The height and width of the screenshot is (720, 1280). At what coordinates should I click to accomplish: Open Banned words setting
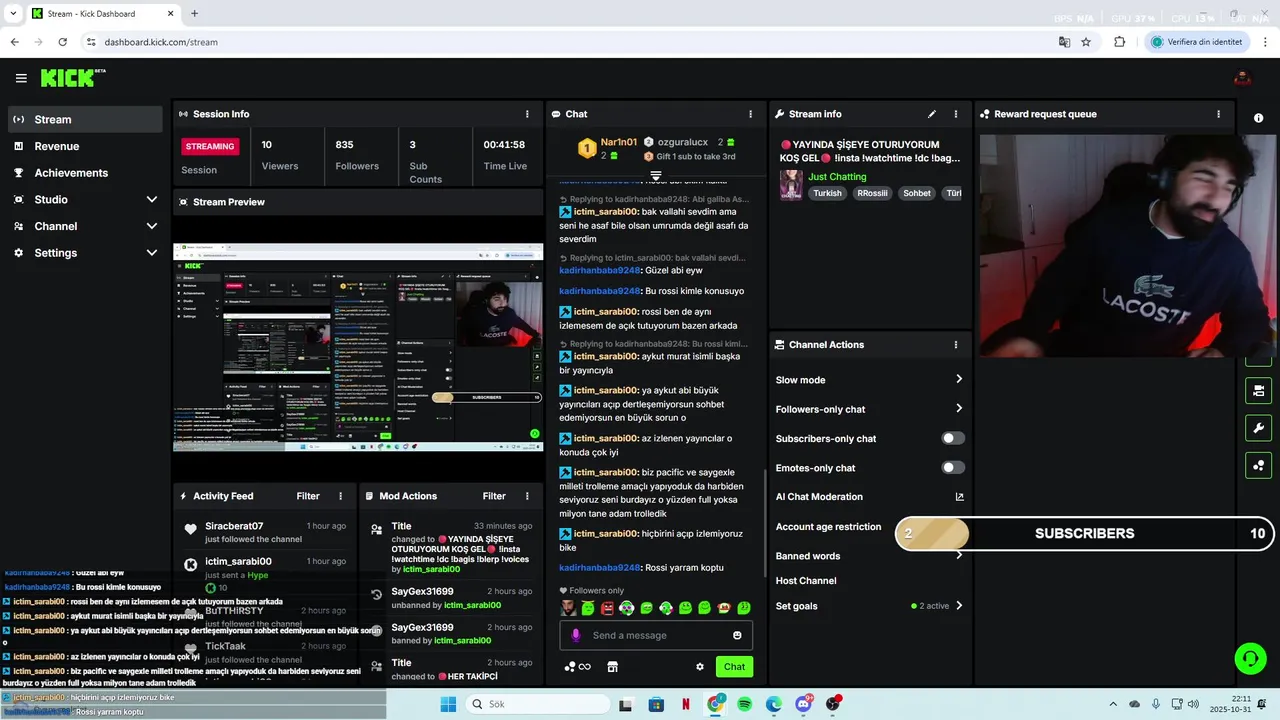click(869, 556)
